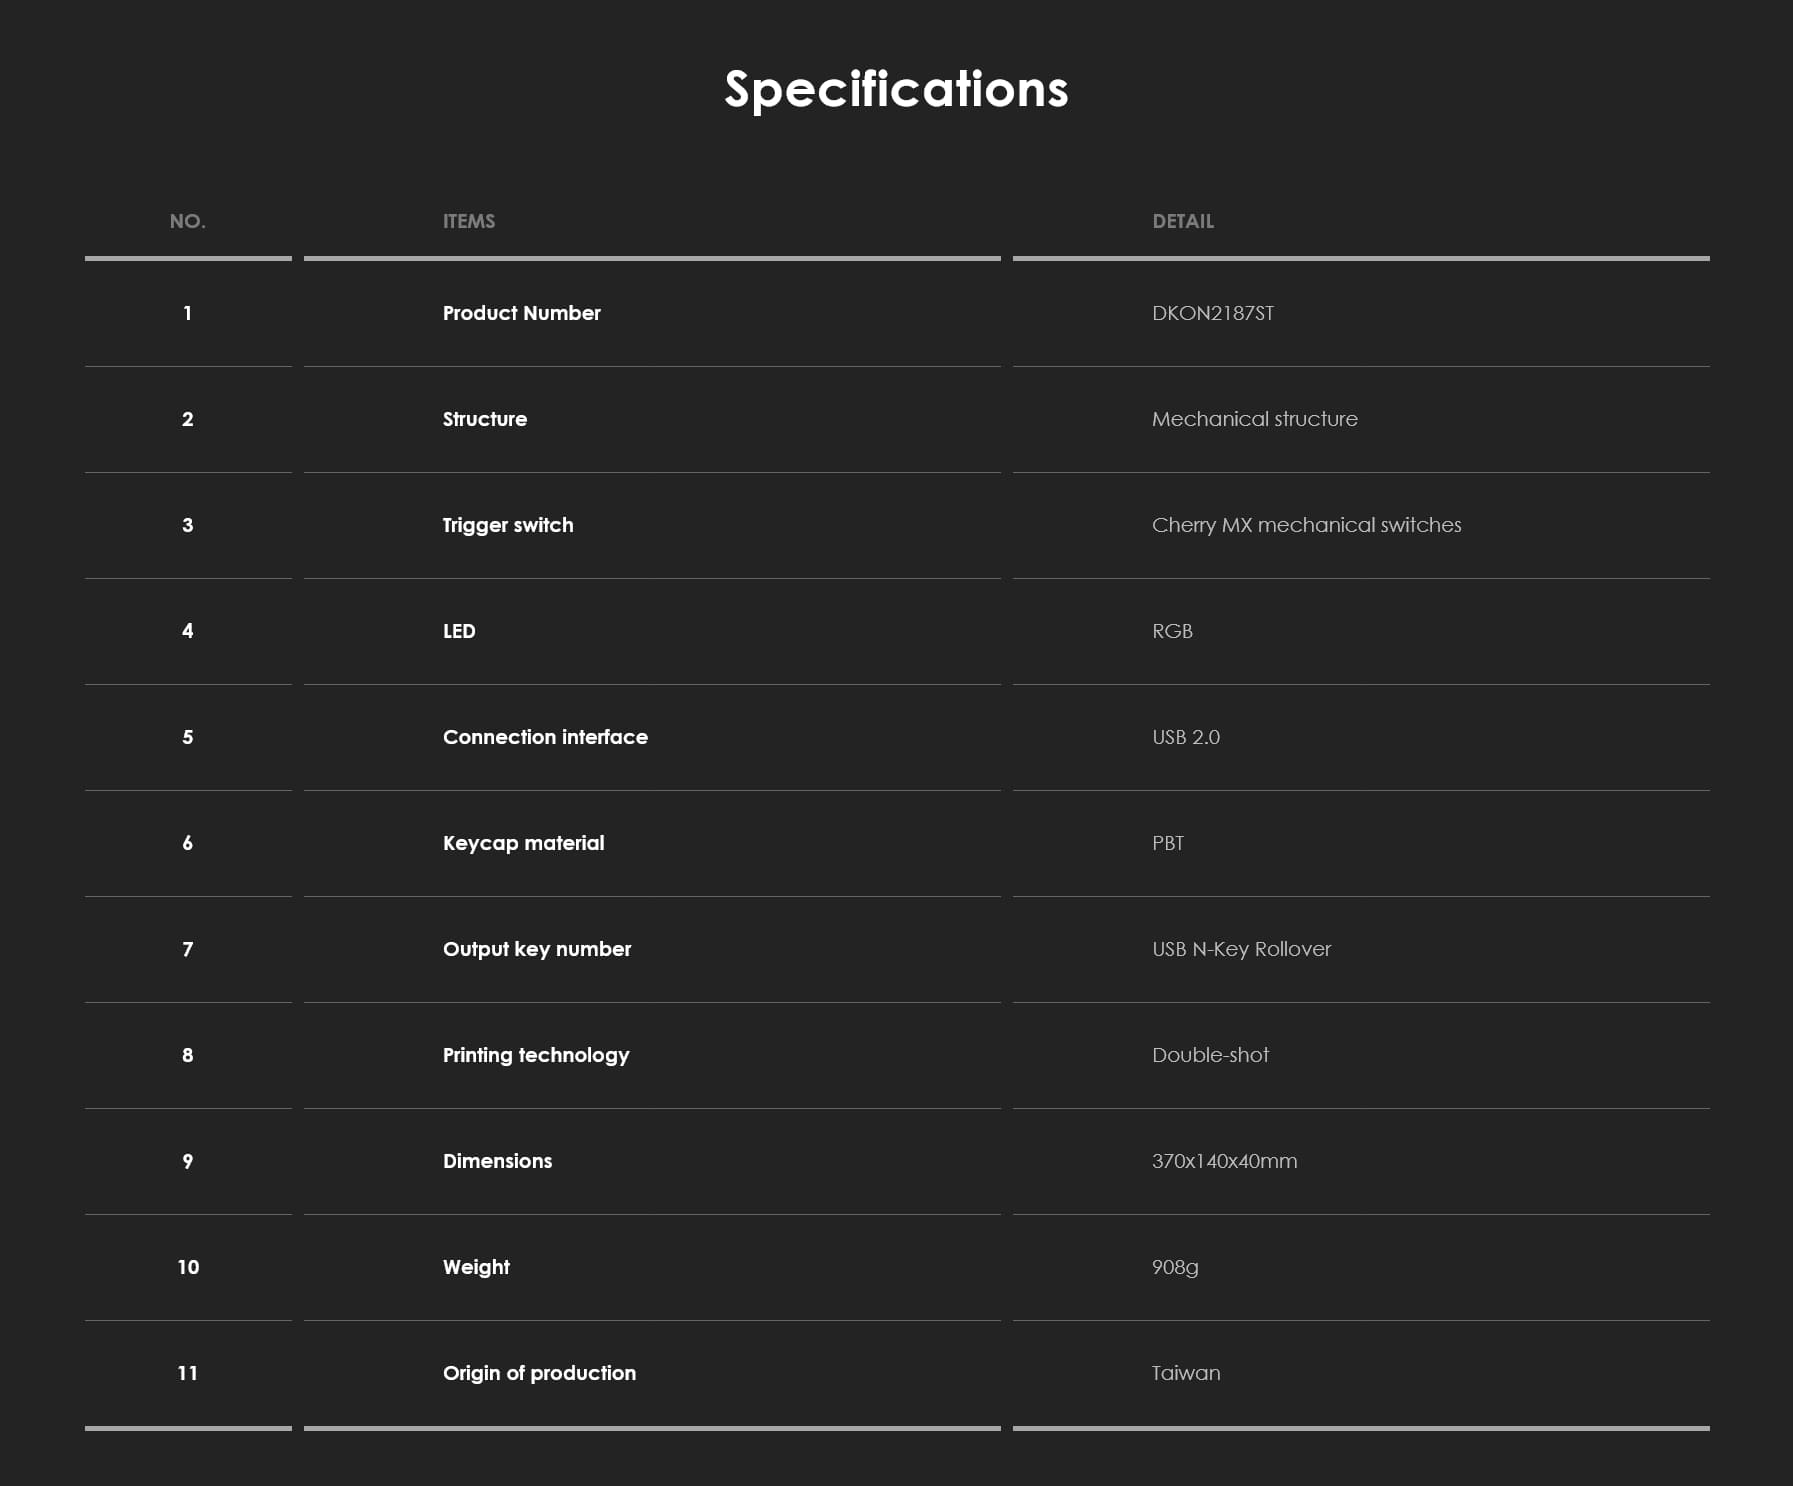Select Cherry MX mechanical switches text

(1305, 525)
